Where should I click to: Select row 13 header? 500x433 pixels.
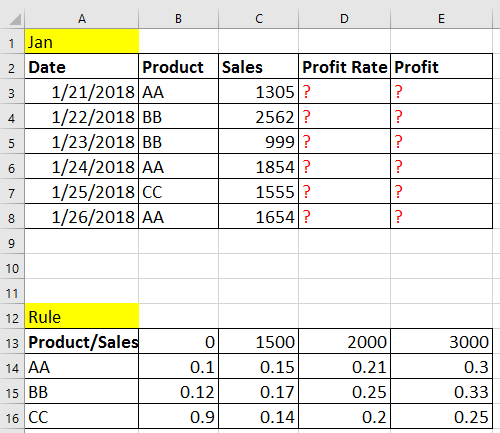click(x=12, y=343)
